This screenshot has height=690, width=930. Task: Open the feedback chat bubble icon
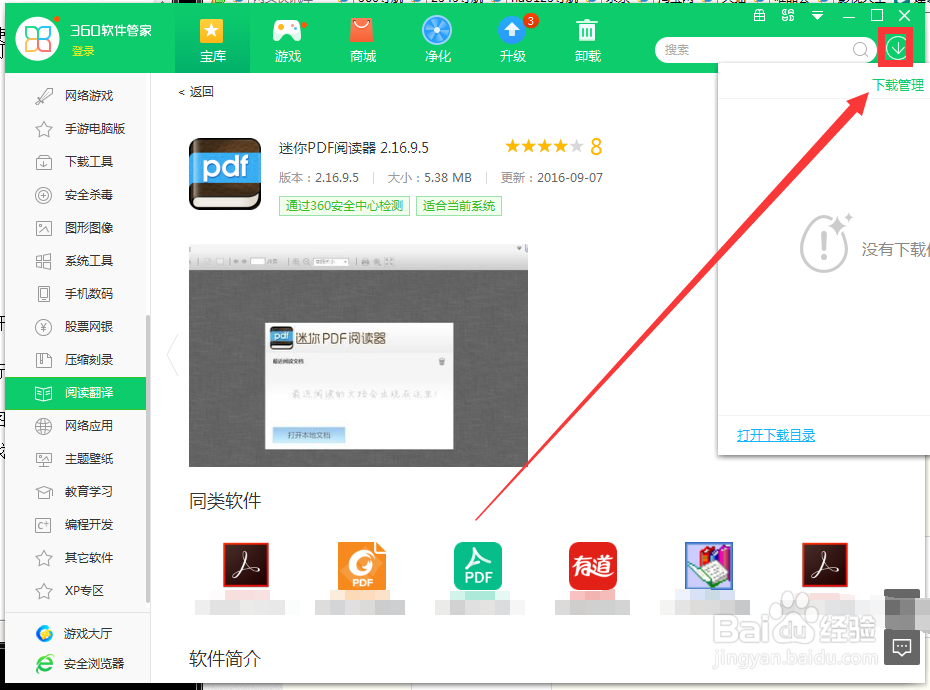click(x=902, y=647)
